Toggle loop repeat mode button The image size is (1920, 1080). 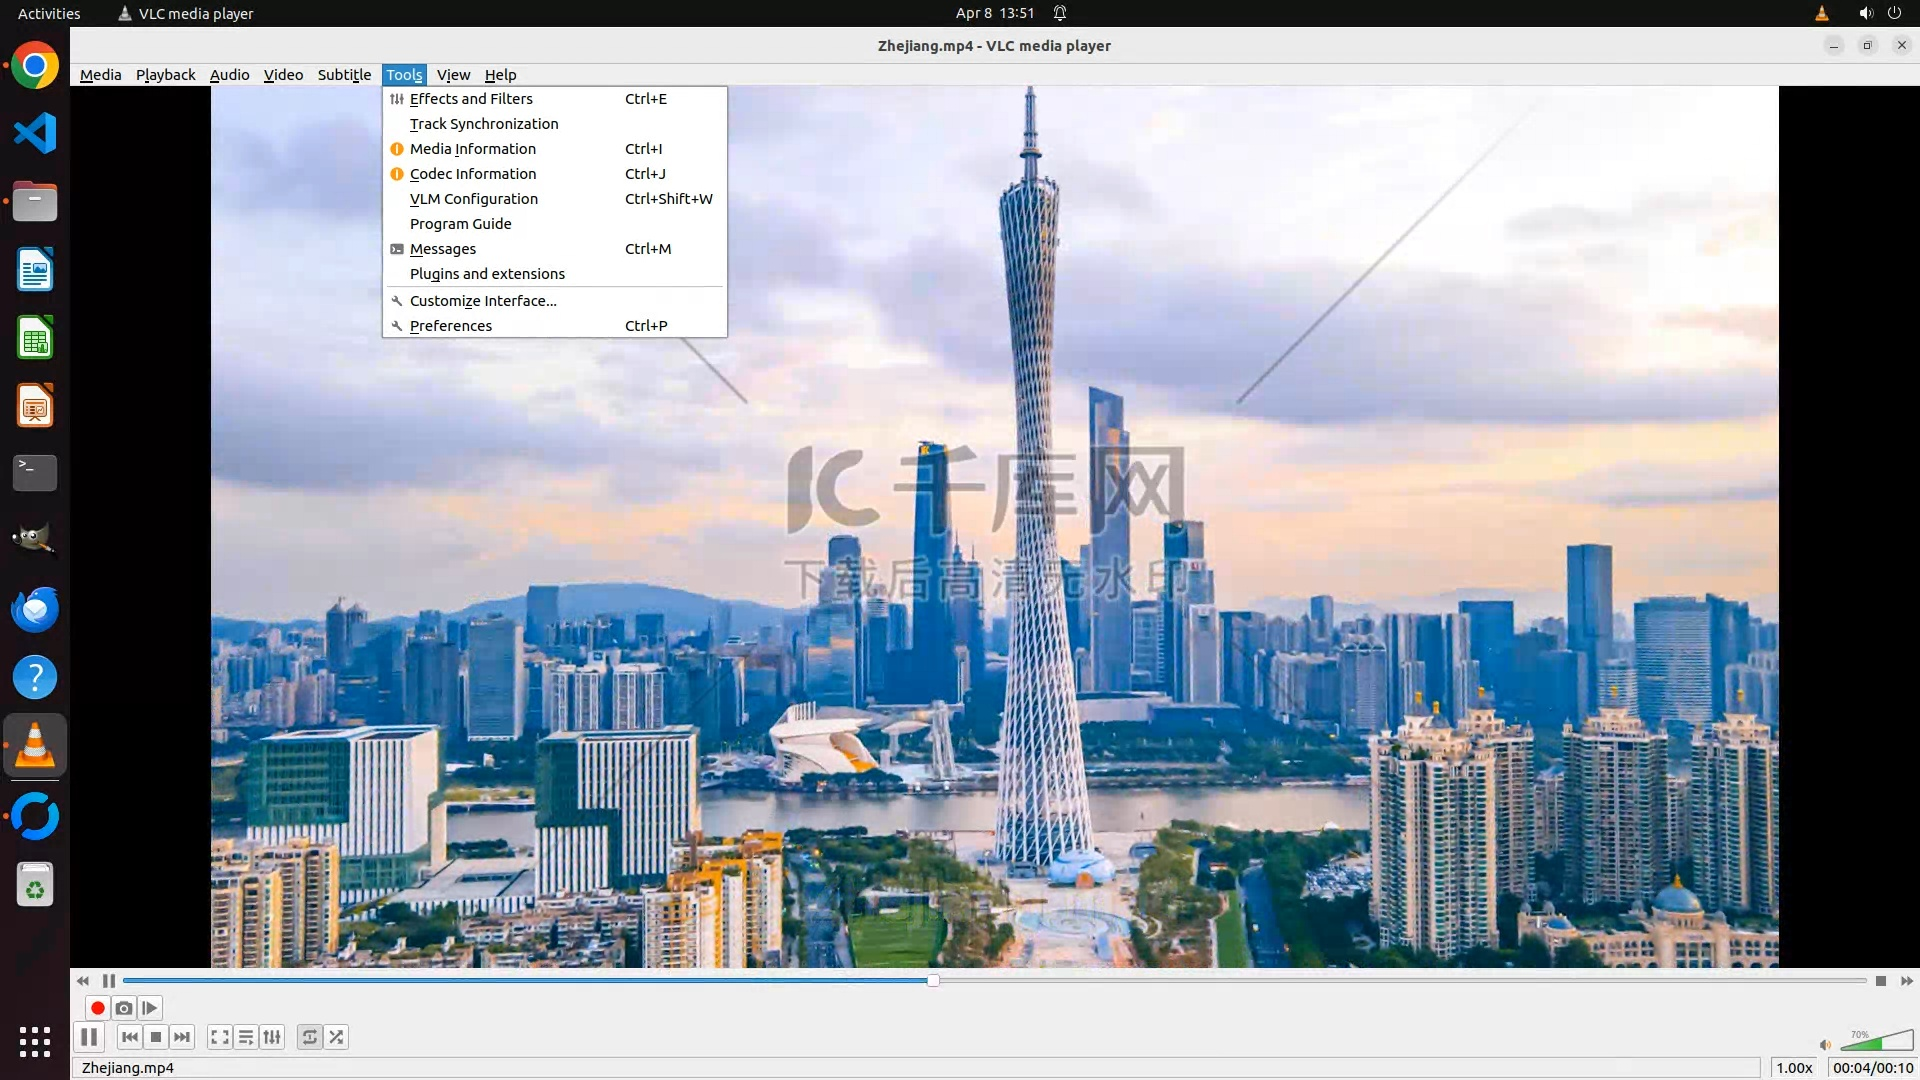(x=310, y=1037)
